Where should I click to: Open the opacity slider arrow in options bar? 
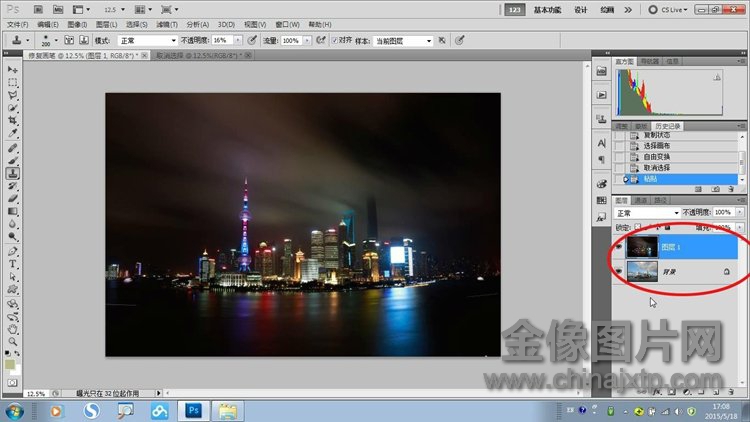click(238, 41)
